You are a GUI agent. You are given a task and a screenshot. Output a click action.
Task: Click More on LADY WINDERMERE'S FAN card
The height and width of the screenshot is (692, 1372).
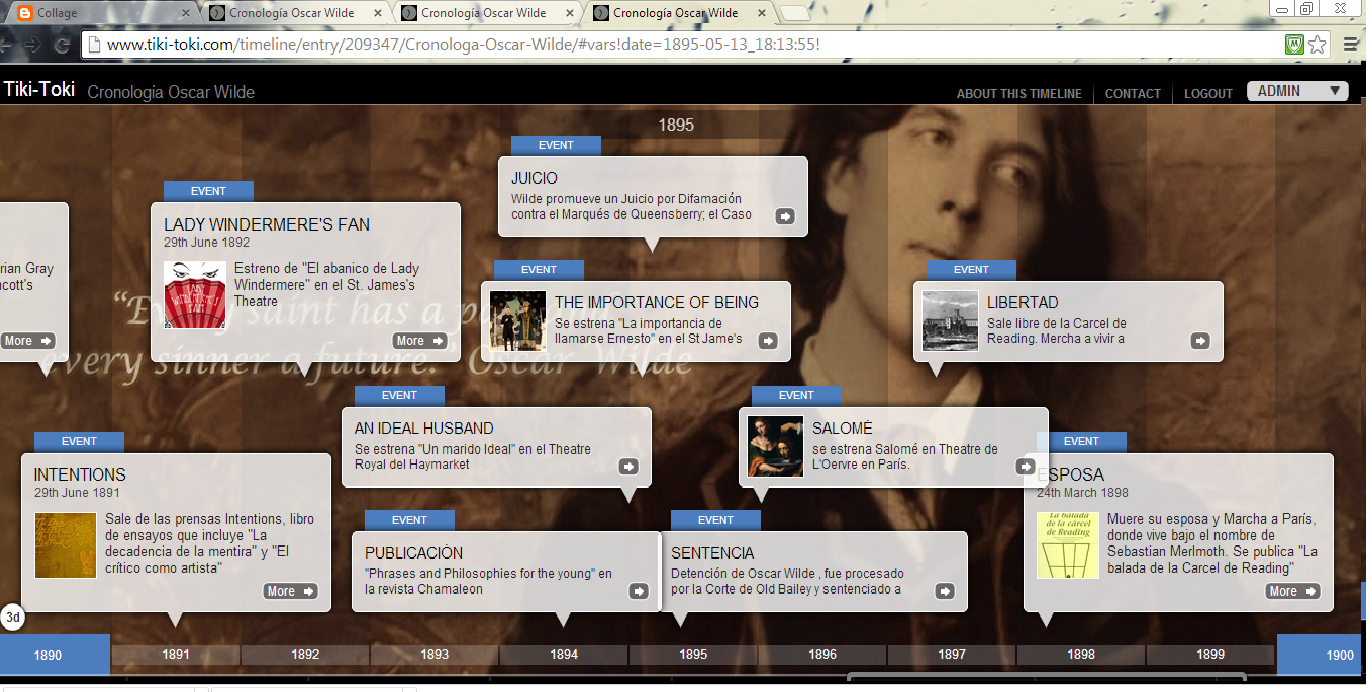420,341
